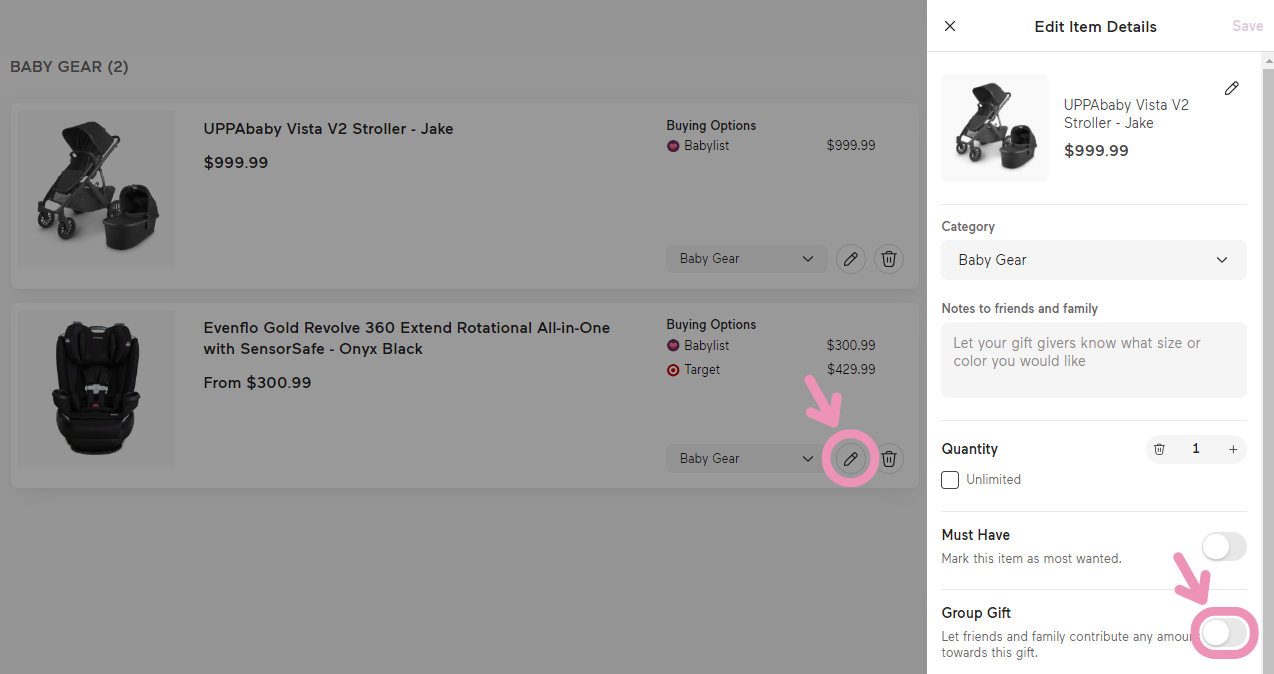
Task: Change the UPPAbaby stroller's Baby Gear category dropdown
Action: click(x=747, y=259)
